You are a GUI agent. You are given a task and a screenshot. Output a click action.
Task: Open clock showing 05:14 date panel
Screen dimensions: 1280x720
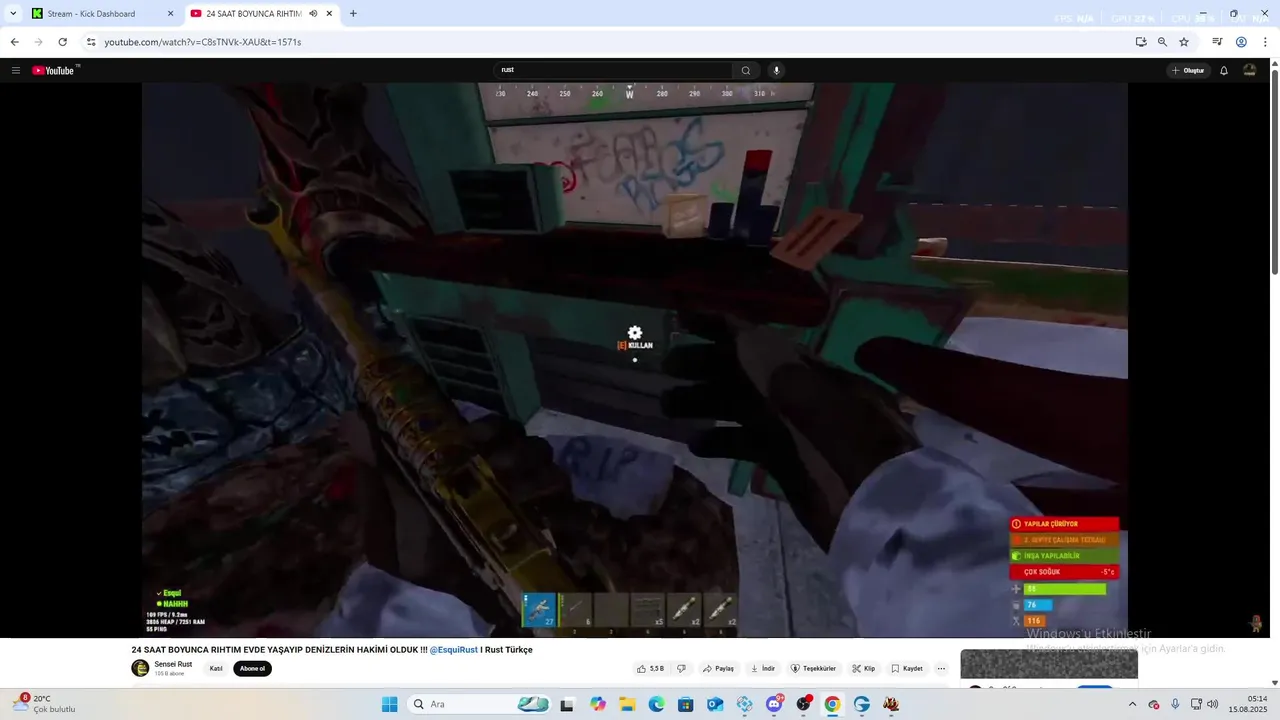pyautogui.click(x=1248, y=704)
